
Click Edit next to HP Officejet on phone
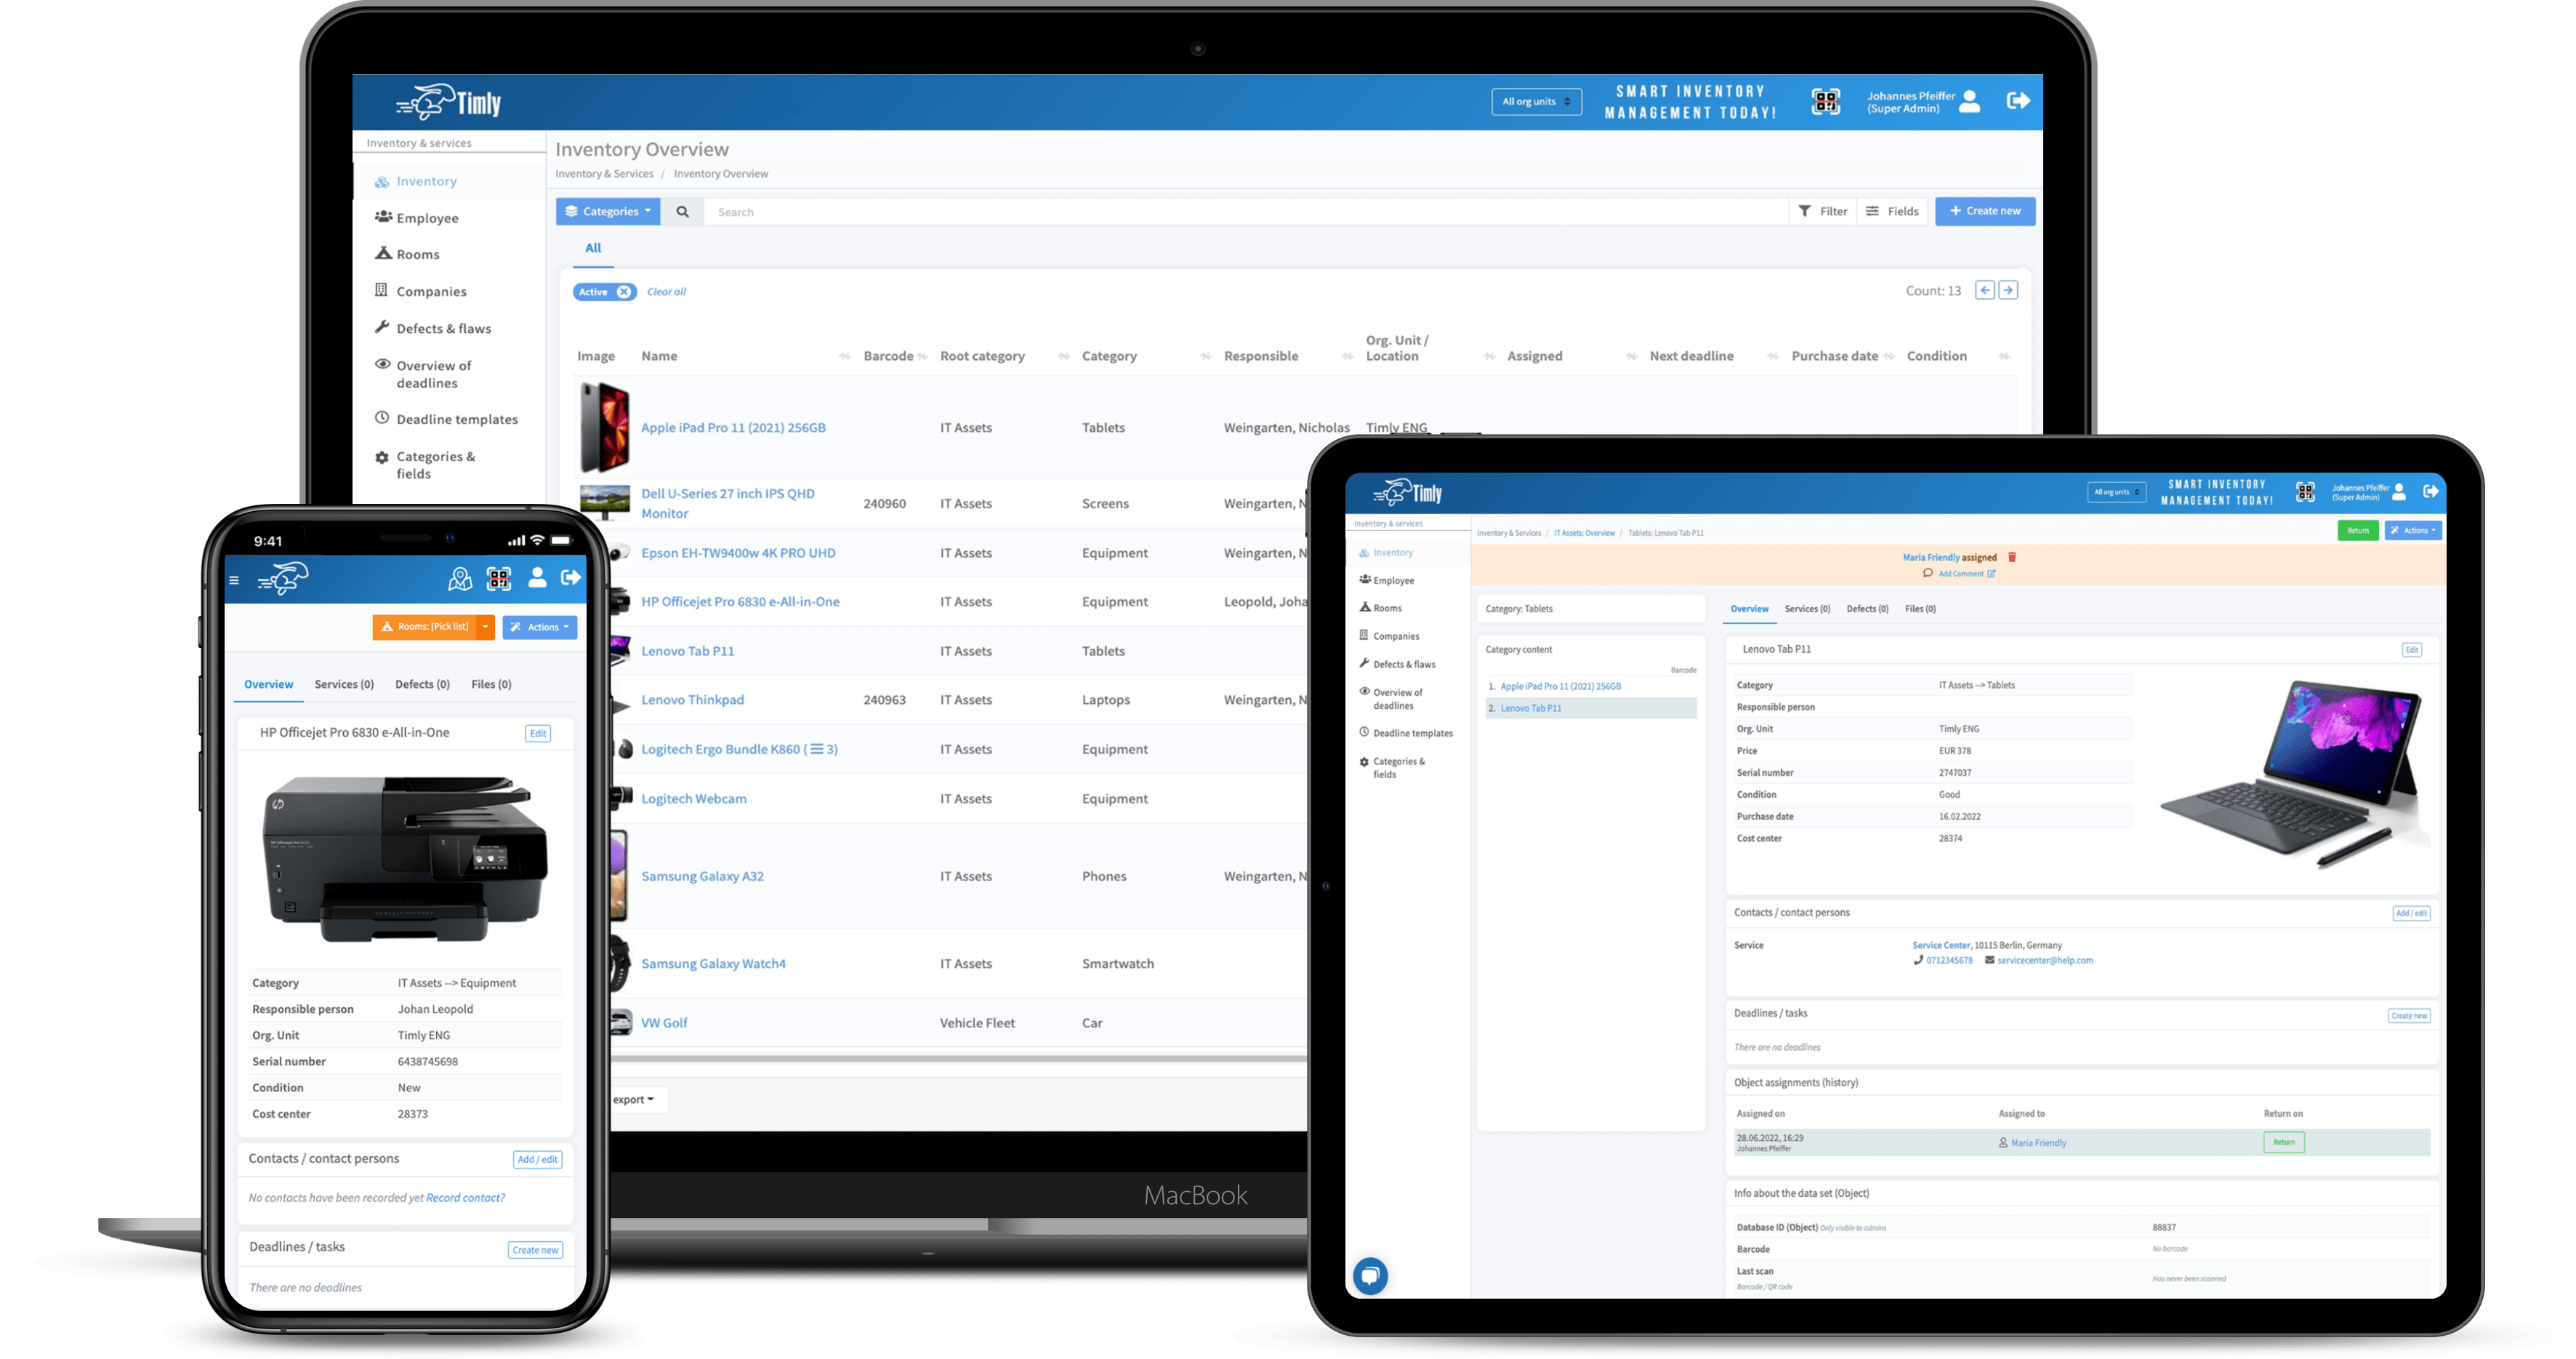(x=538, y=733)
